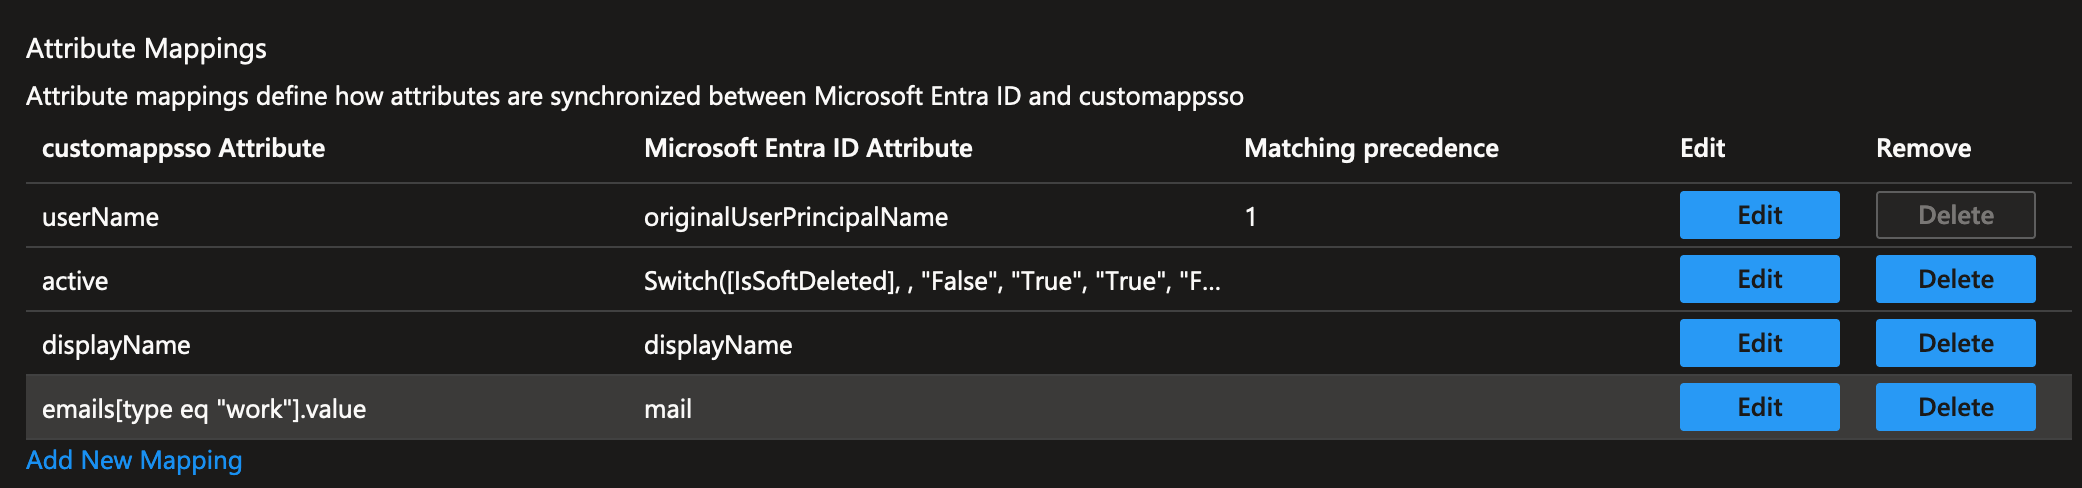This screenshot has width=2082, height=488.
Task: Edit the emails work value mapping
Action: [1759, 407]
